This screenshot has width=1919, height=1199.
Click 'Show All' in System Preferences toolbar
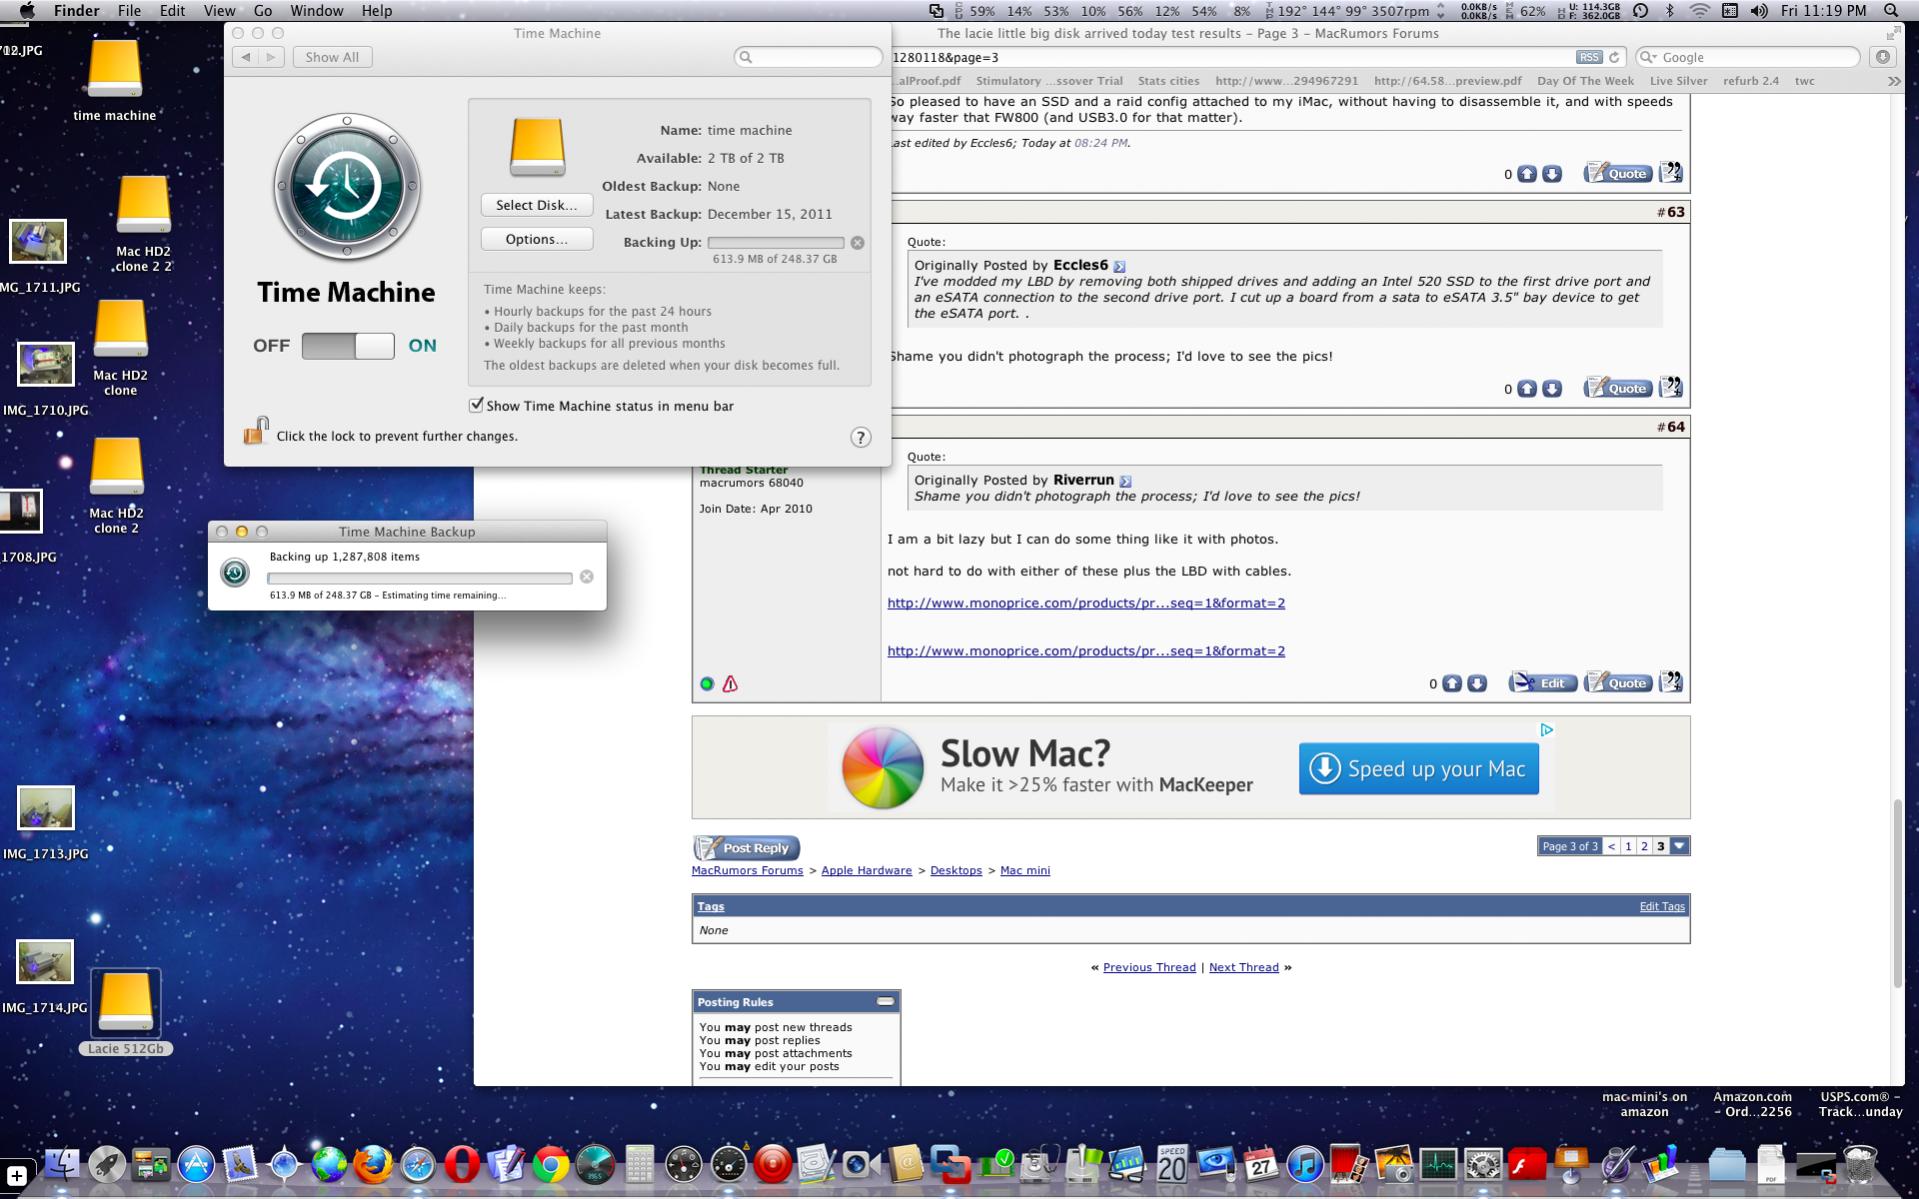tap(332, 57)
